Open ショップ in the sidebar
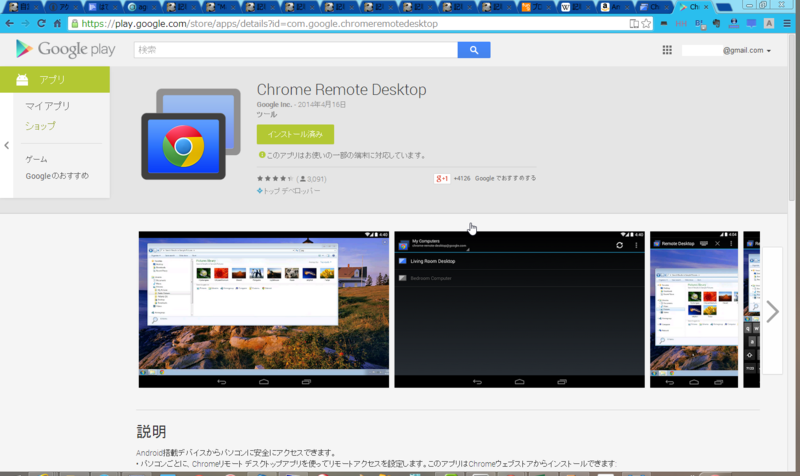 pyautogui.click(x=40, y=126)
